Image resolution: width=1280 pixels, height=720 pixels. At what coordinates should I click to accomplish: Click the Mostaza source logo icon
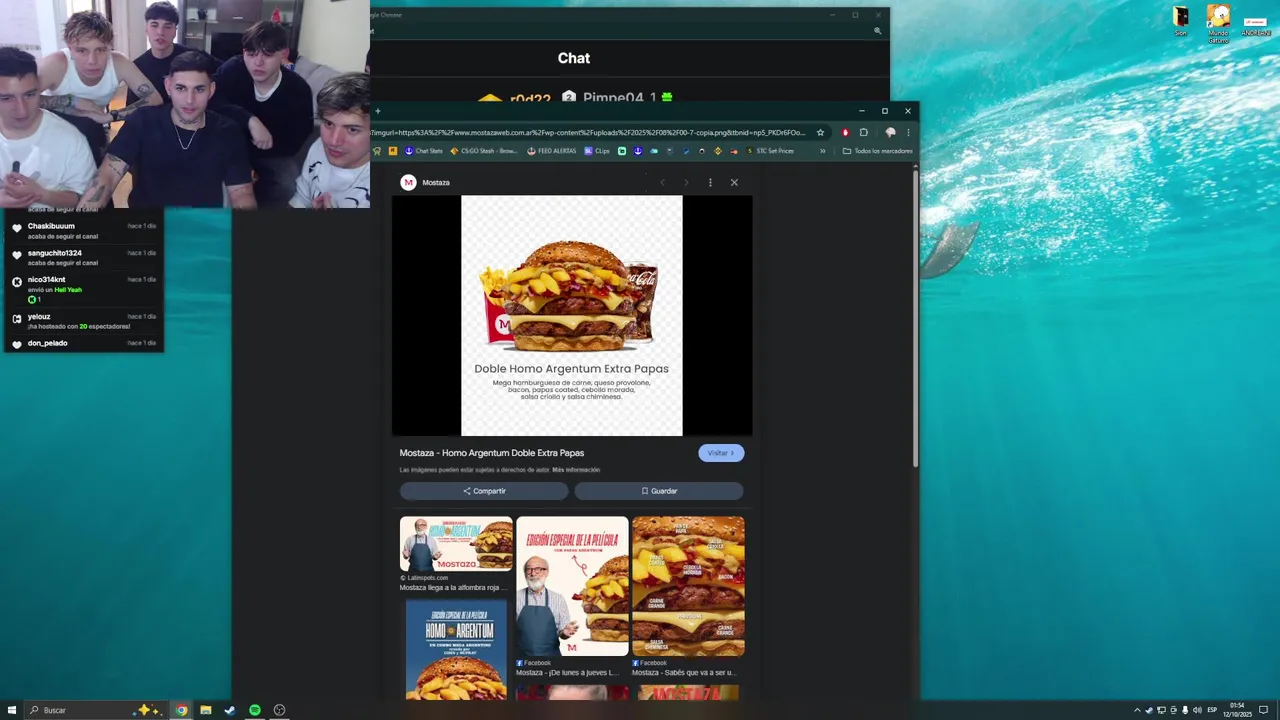(x=408, y=182)
